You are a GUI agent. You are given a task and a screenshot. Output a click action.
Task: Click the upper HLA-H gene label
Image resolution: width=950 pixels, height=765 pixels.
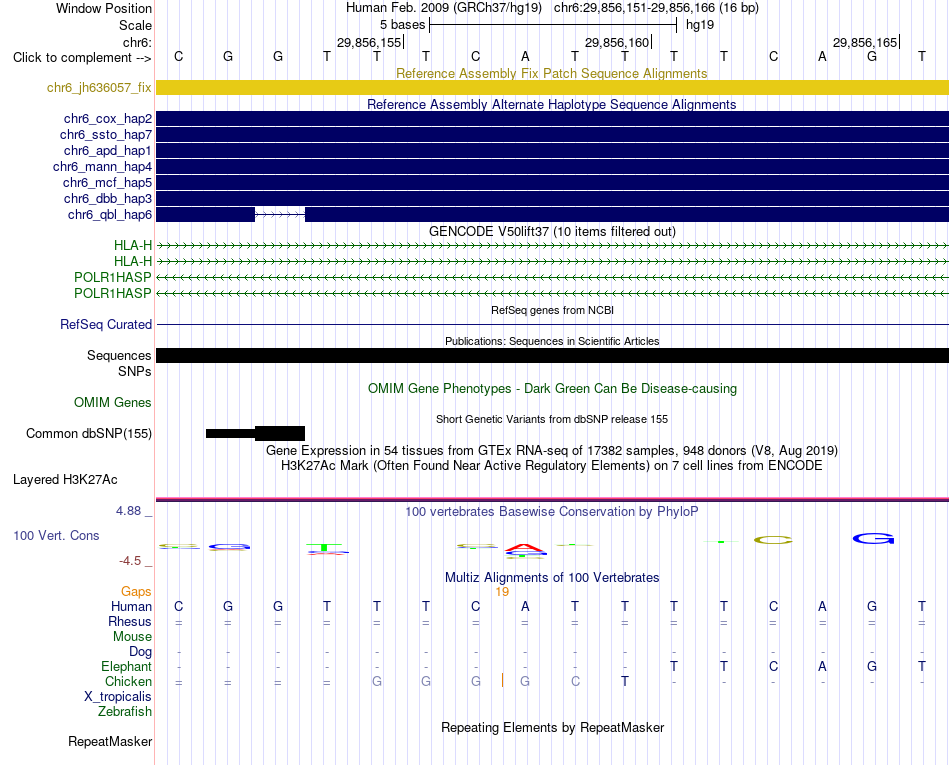(x=133, y=245)
